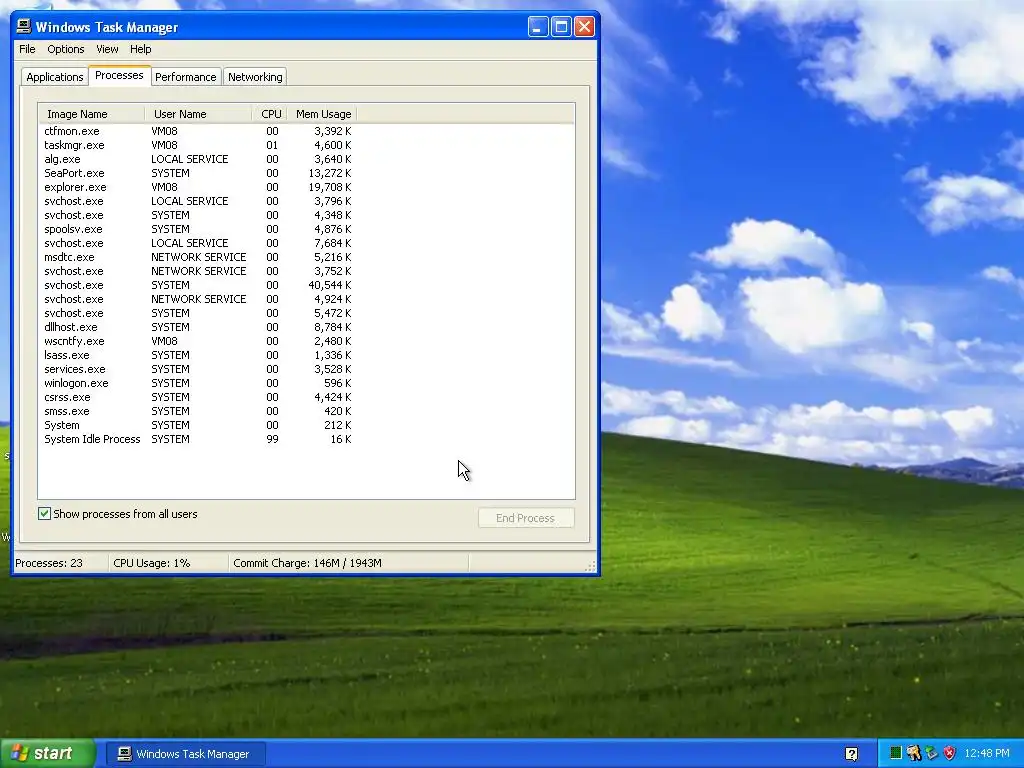Open the Options menu
1024x768 pixels.
coord(65,49)
